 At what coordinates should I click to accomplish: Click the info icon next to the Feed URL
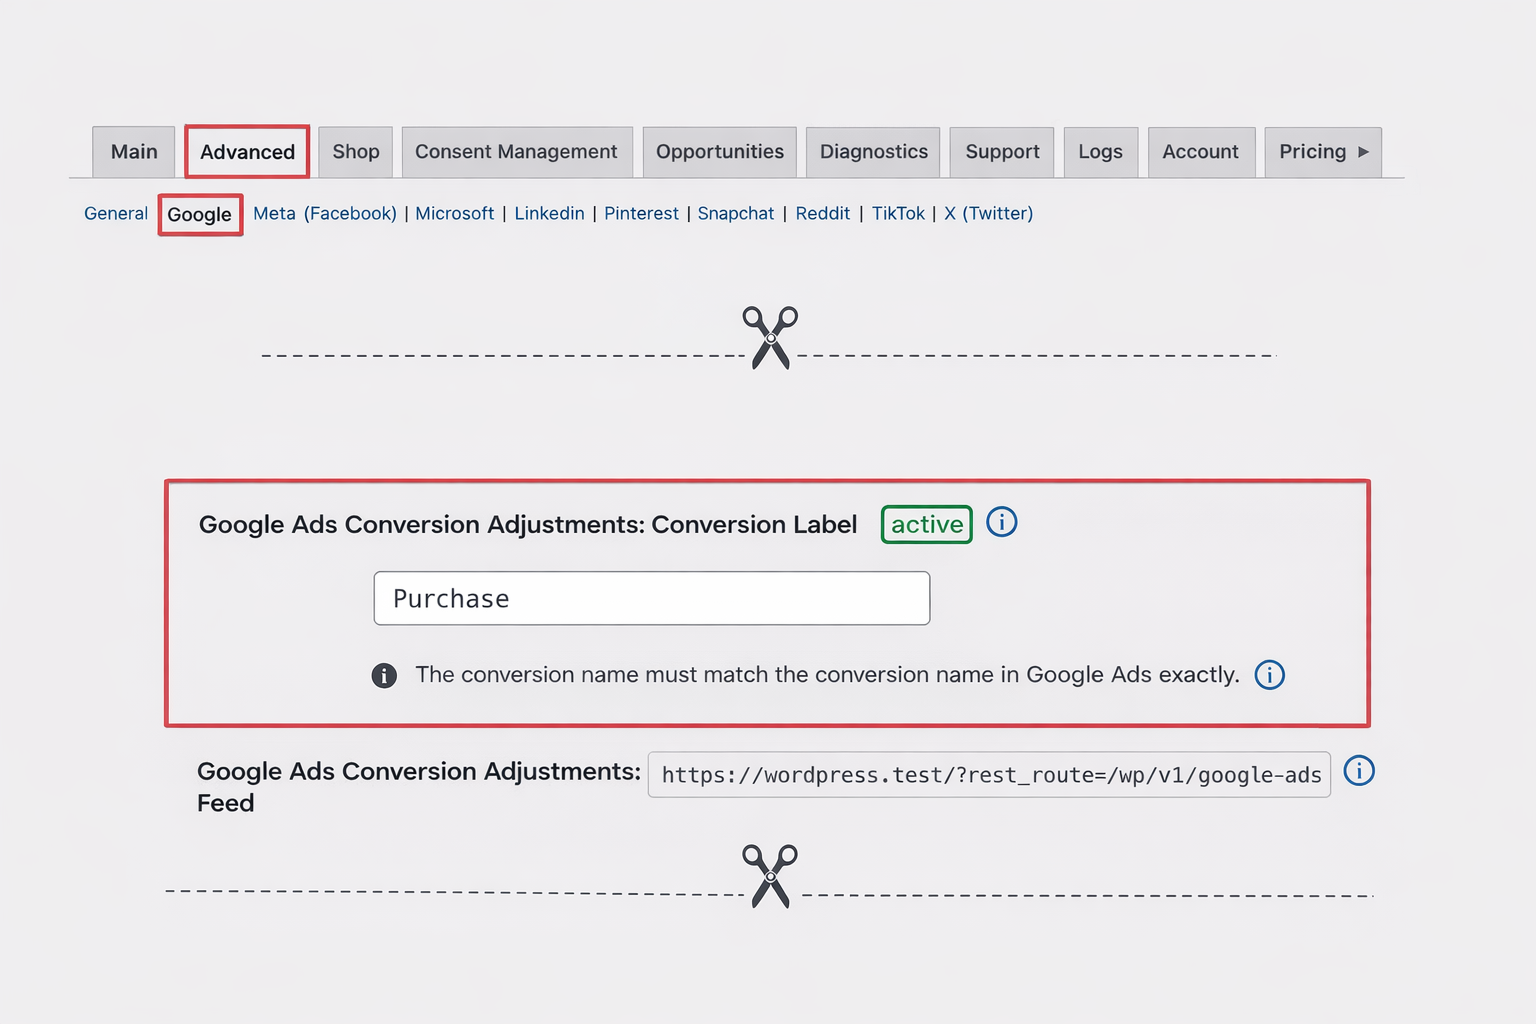(x=1359, y=771)
